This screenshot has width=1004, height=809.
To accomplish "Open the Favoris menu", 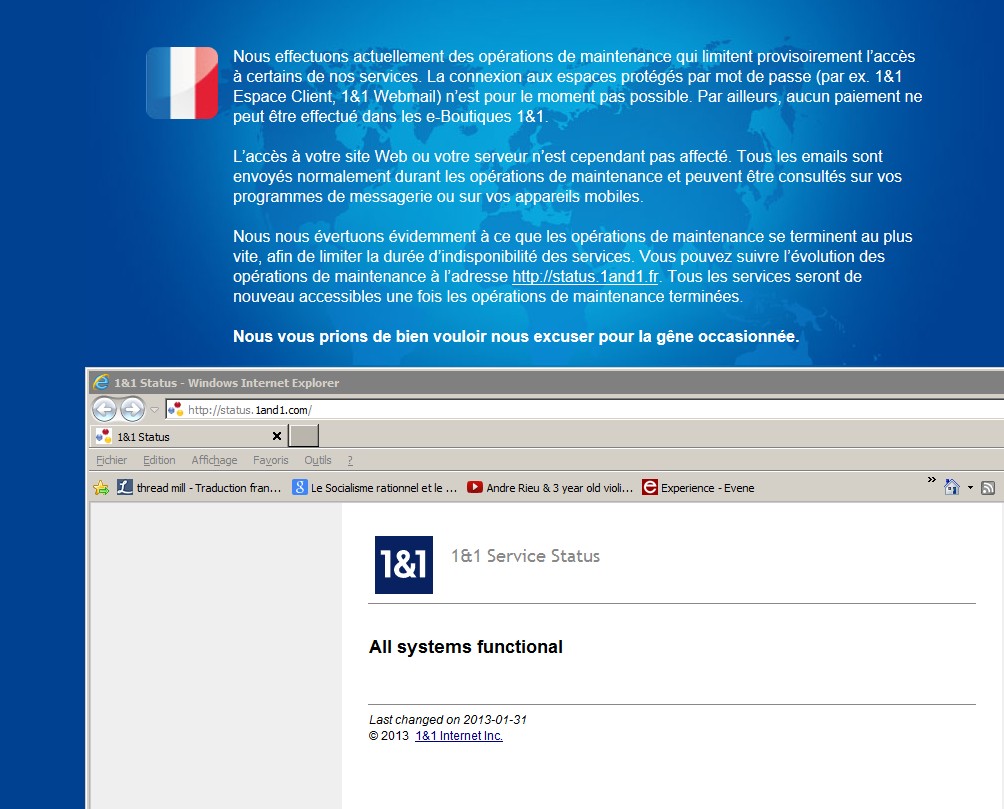I will [x=270, y=460].
